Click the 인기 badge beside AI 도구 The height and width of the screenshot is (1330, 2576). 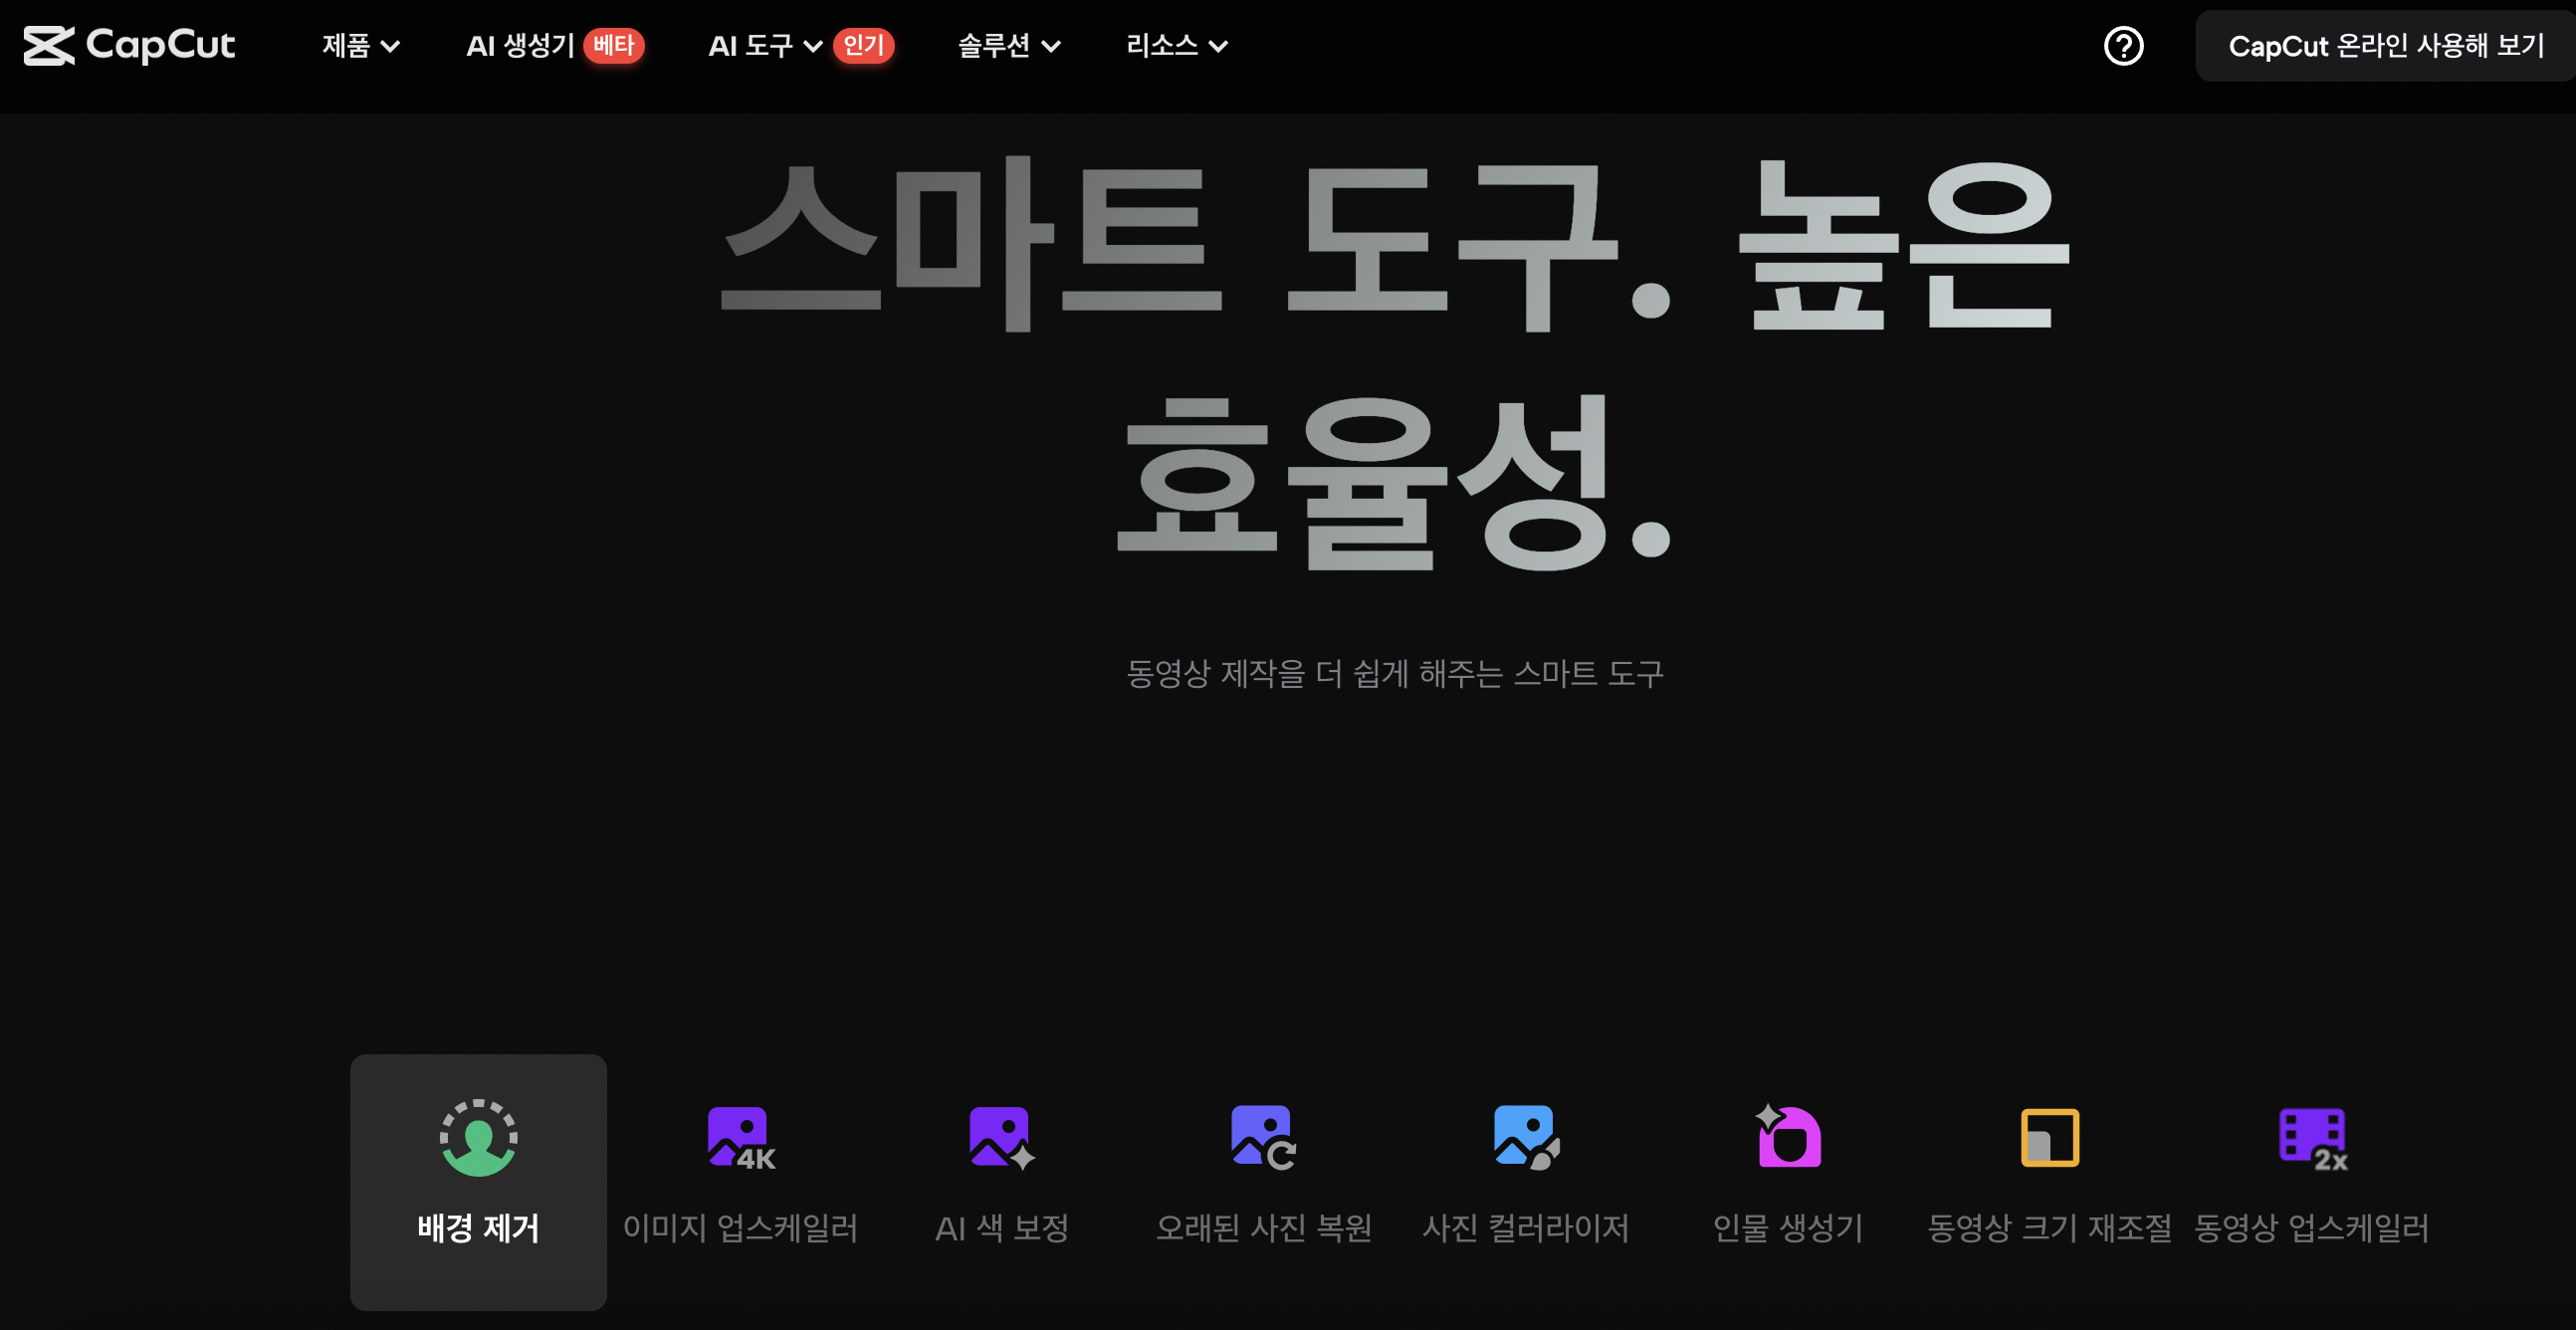[x=863, y=46]
